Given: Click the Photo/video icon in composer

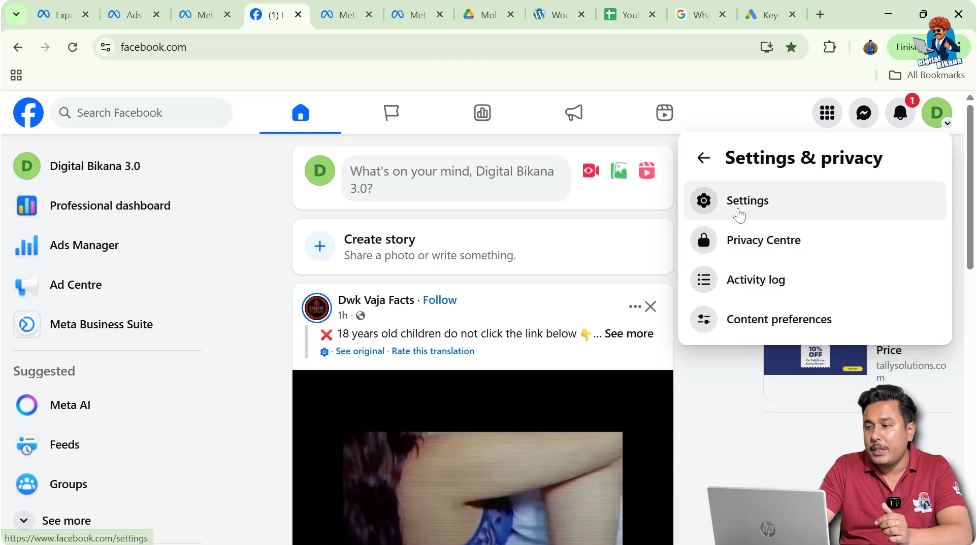Looking at the screenshot, I should pos(619,171).
